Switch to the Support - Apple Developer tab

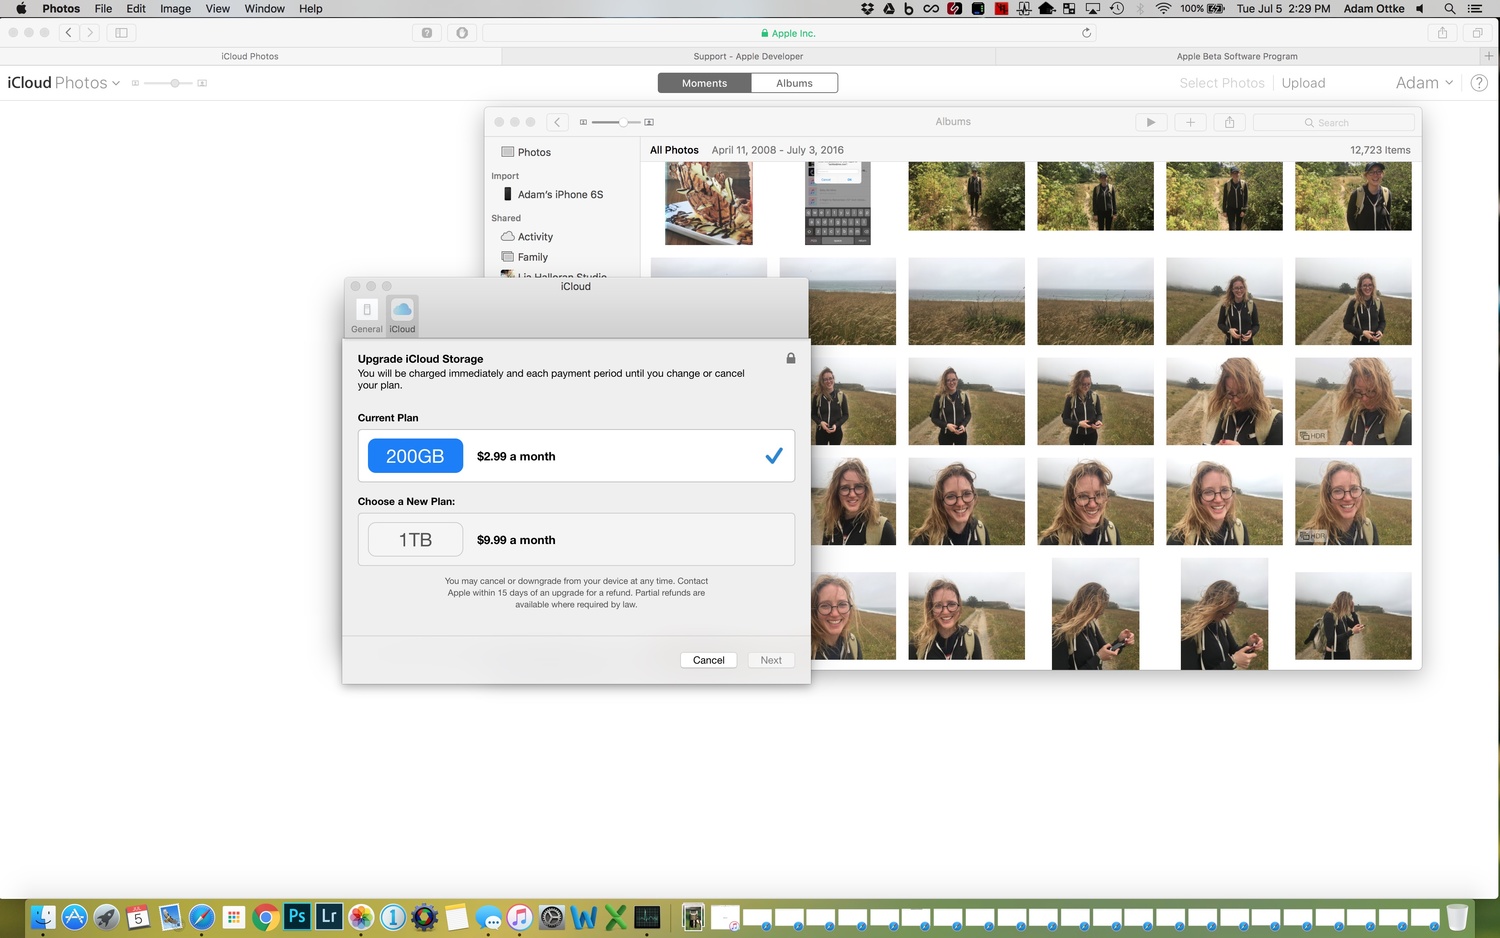748,56
